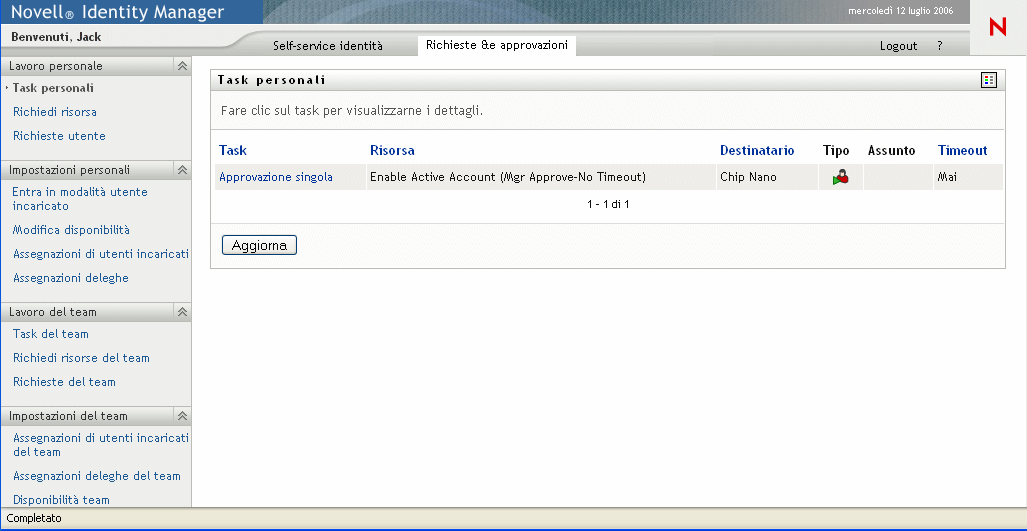Click the Completato status bar text
The height and width of the screenshot is (531, 1027).
click(x=33, y=518)
